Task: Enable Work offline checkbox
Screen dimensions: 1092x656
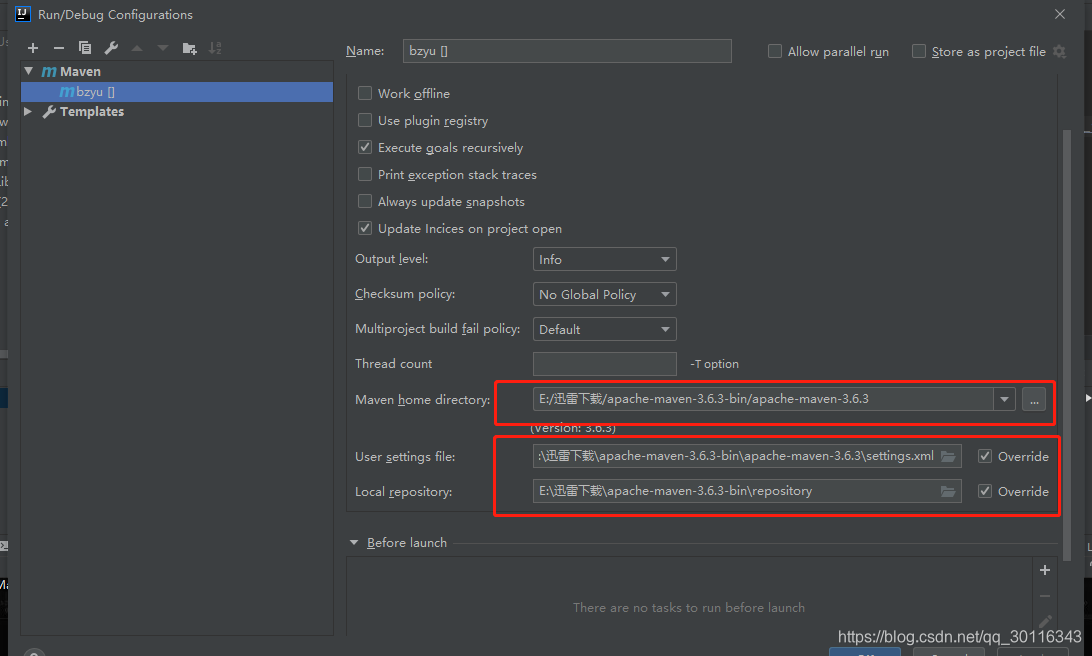Action: [365, 93]
